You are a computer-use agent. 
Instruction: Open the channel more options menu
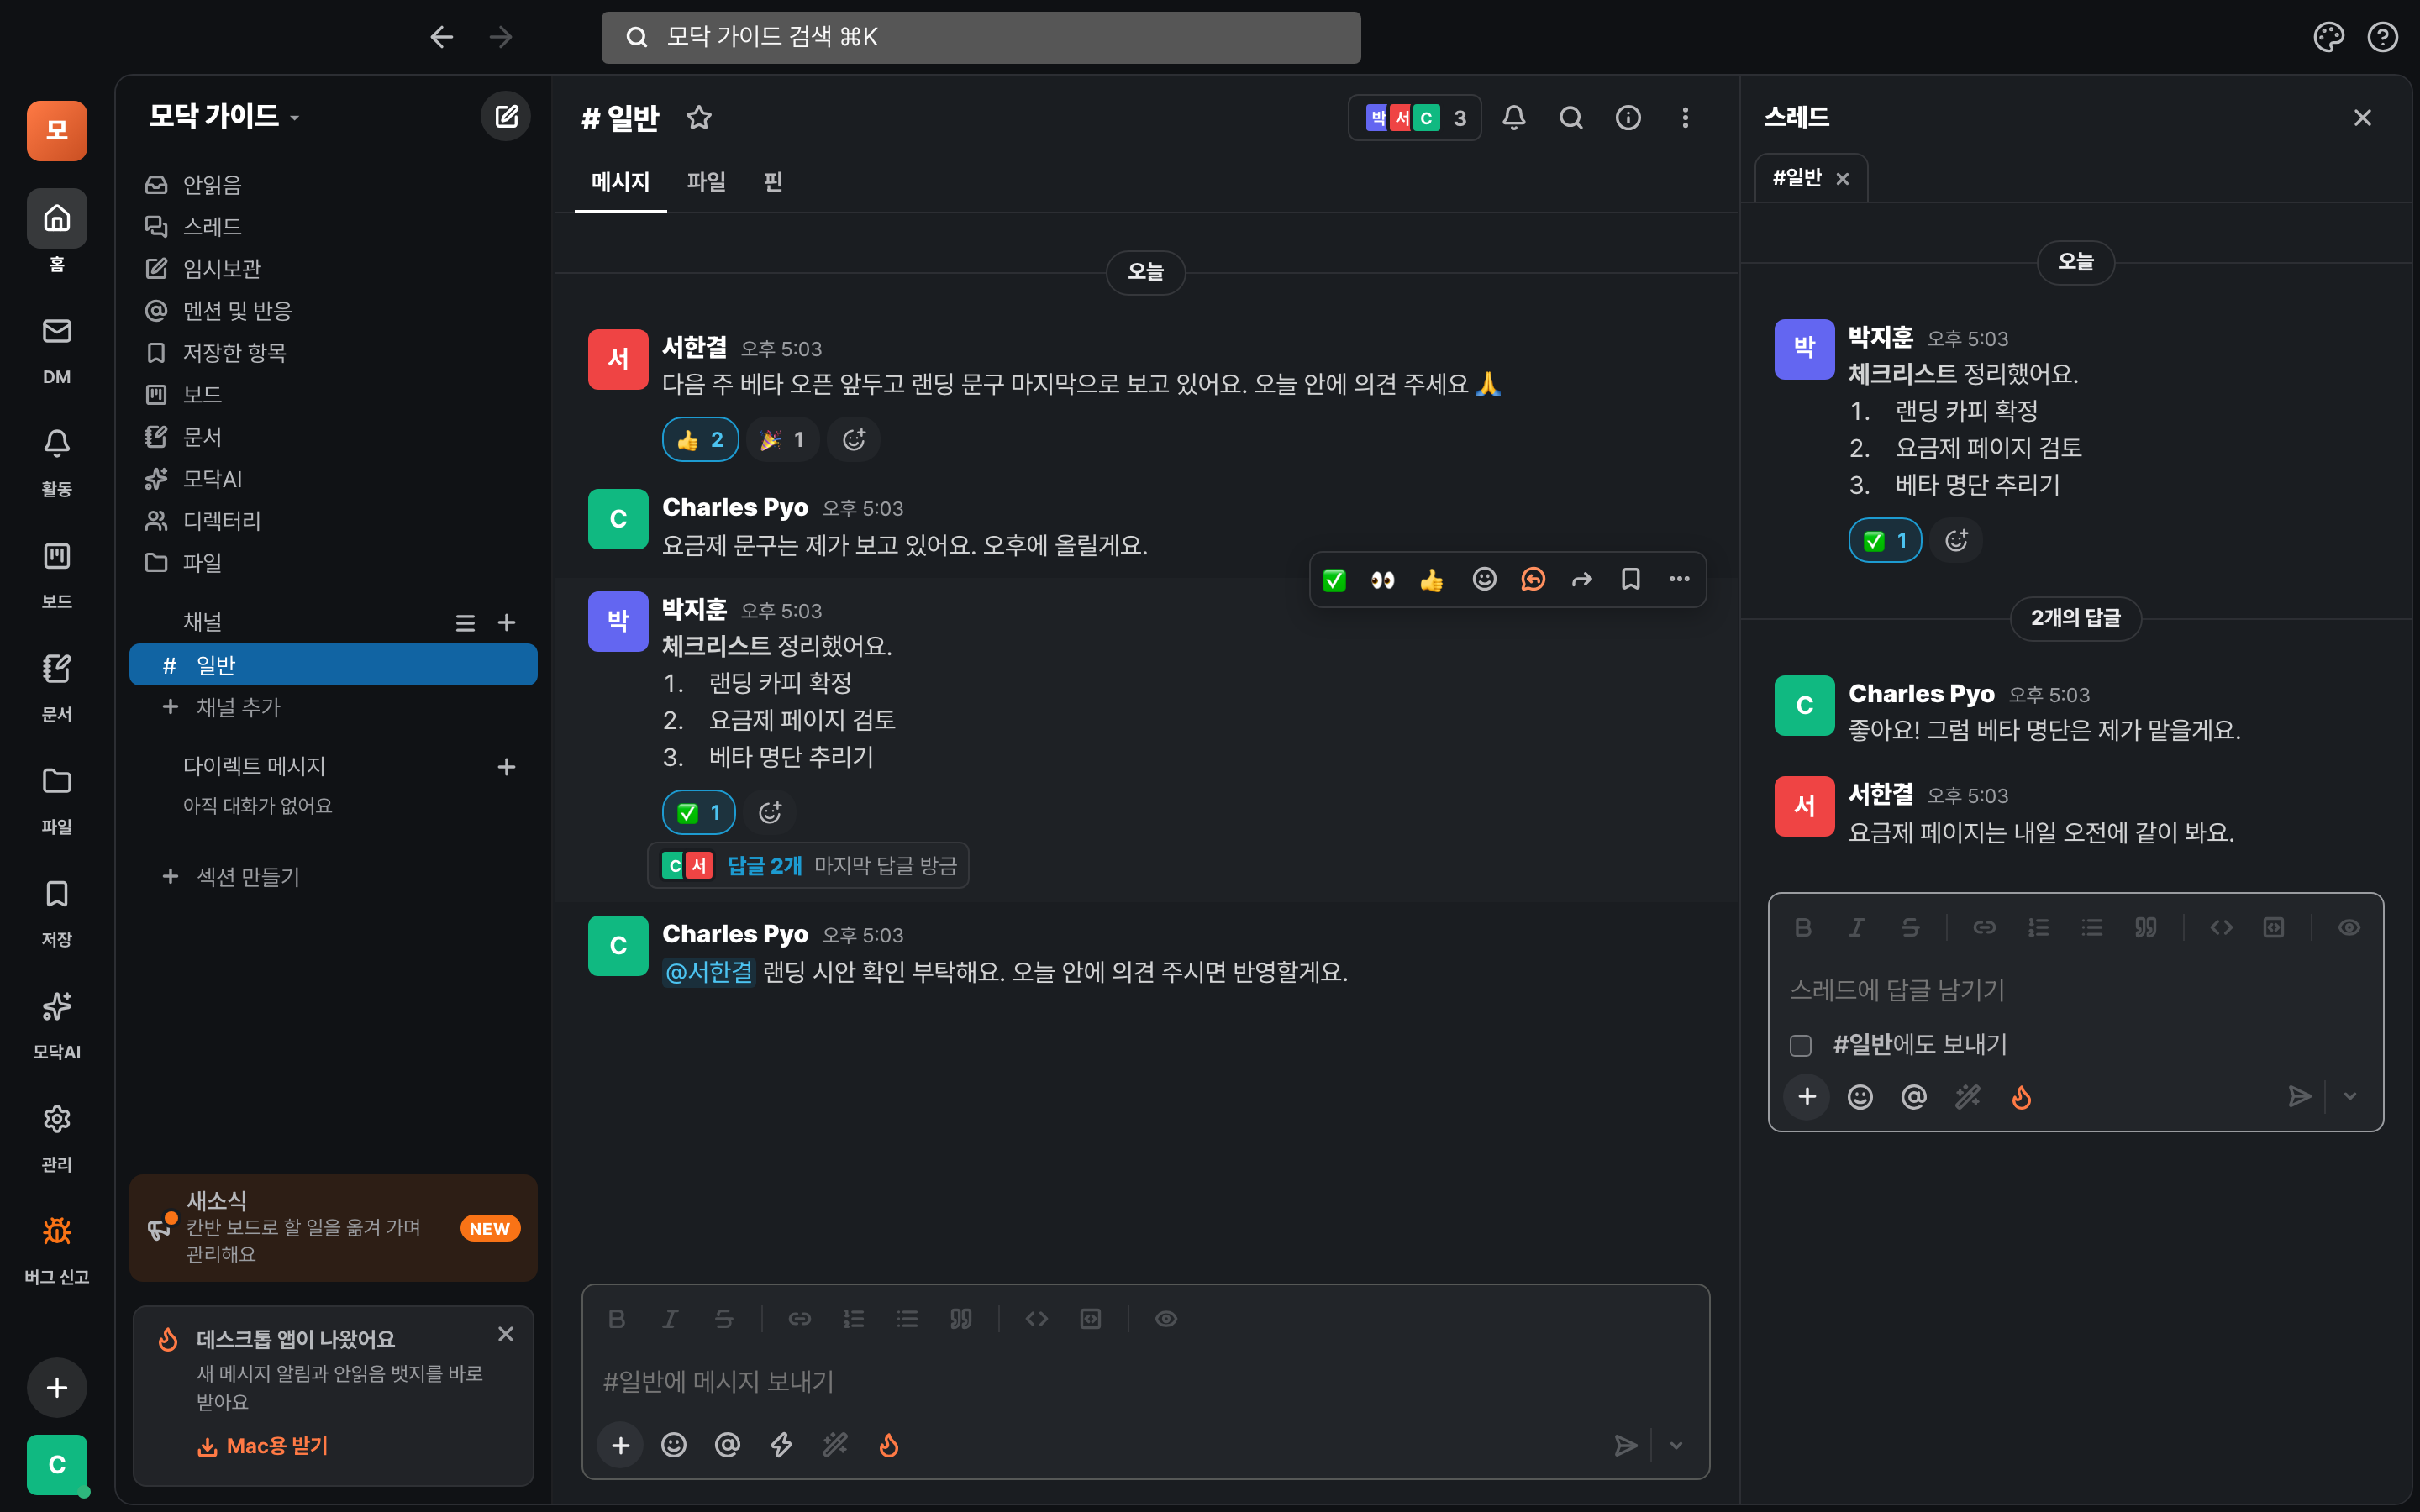pyautogui.click(x=1685, y=118)
